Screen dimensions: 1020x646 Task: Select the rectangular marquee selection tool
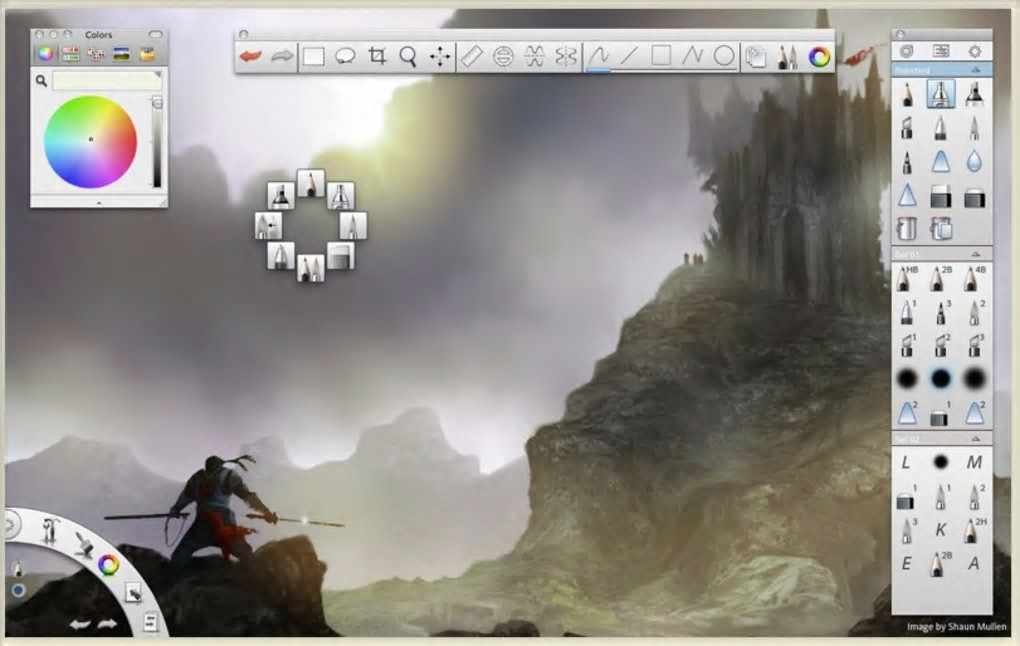(x=314, y=57)
